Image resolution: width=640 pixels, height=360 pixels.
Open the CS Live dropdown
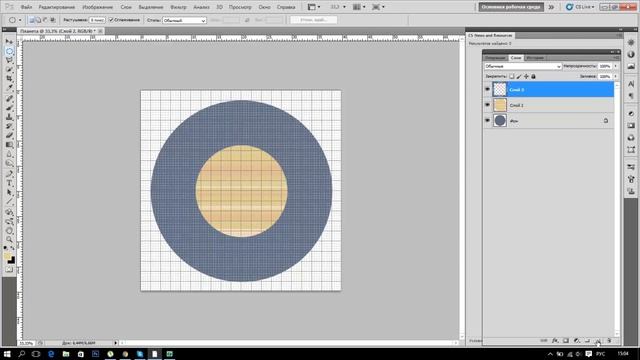pyautogui.click(x=580, y=7)
